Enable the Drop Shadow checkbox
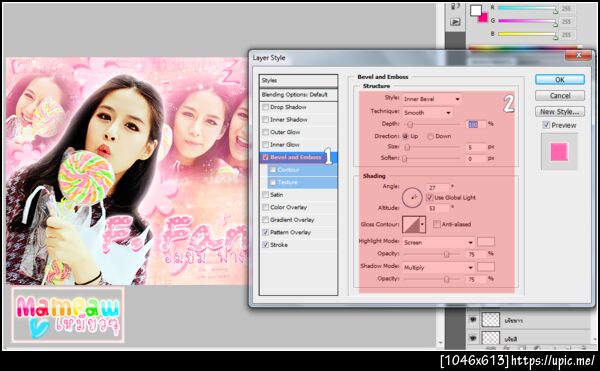This screenshot has height=371, width=600. pyautogui.click(x=266, y=107)
